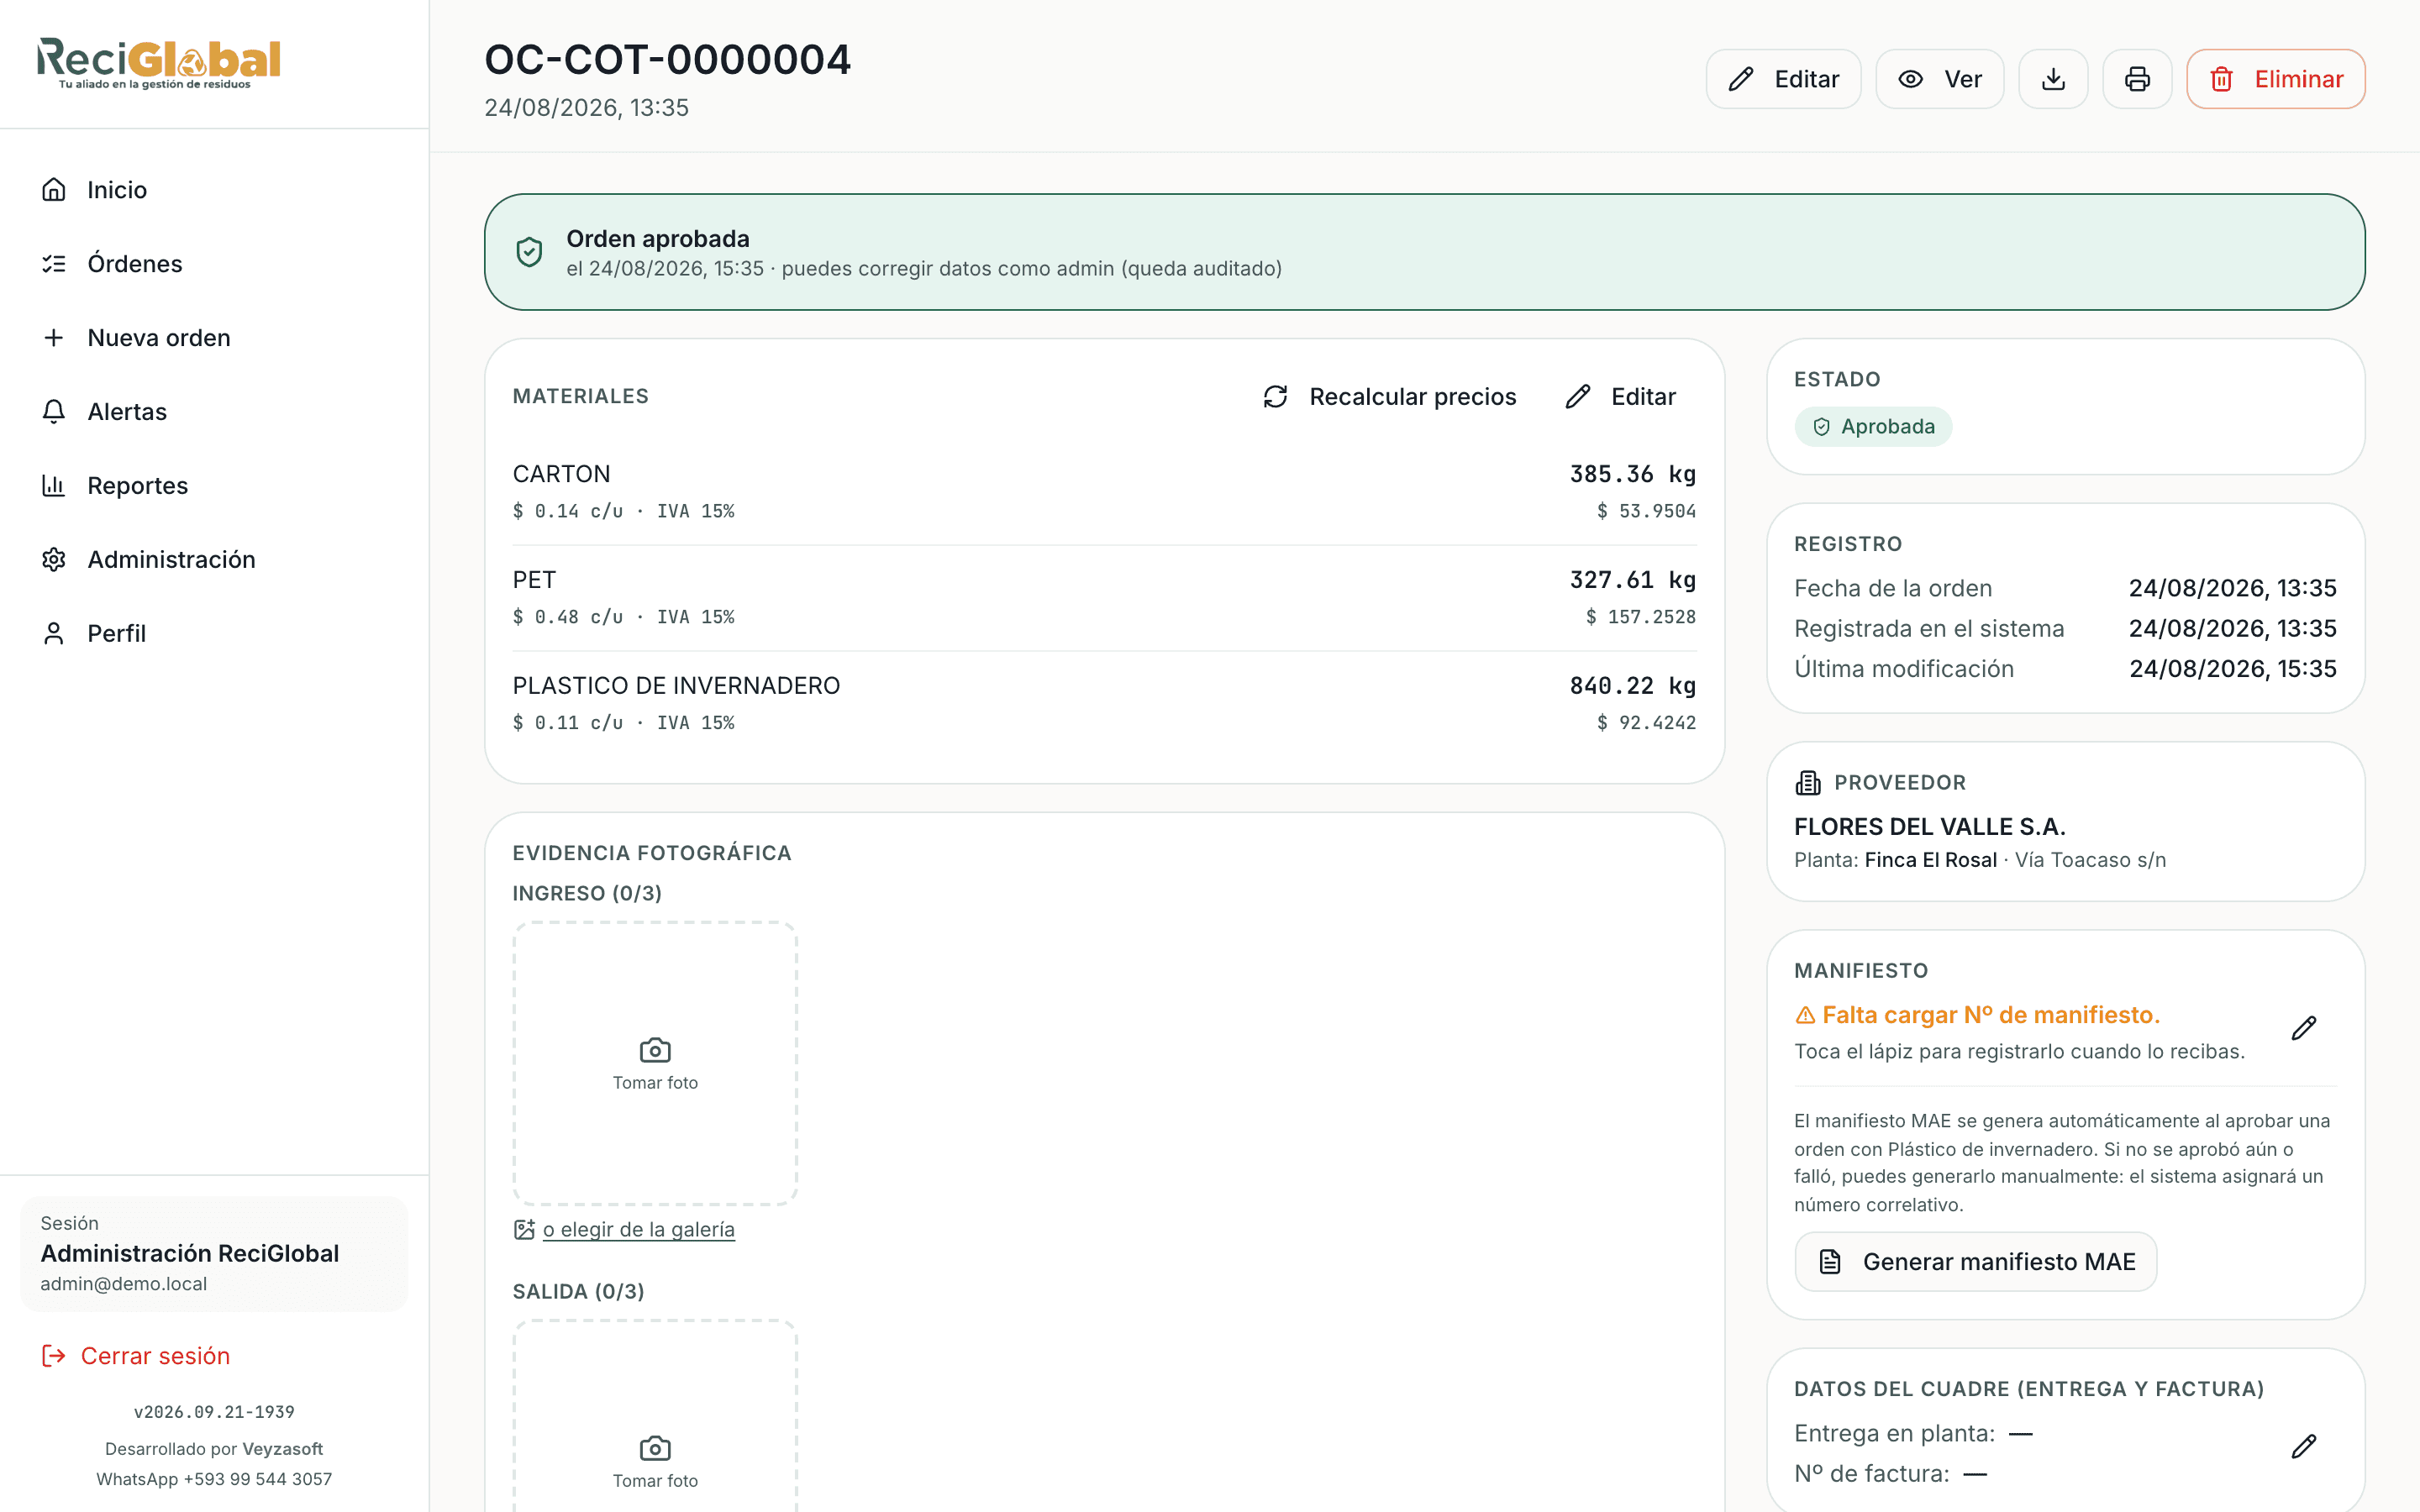Click the PET material row name
Image resolution: width=2420 pixels, height=1512 pixels.
point(534,580)
